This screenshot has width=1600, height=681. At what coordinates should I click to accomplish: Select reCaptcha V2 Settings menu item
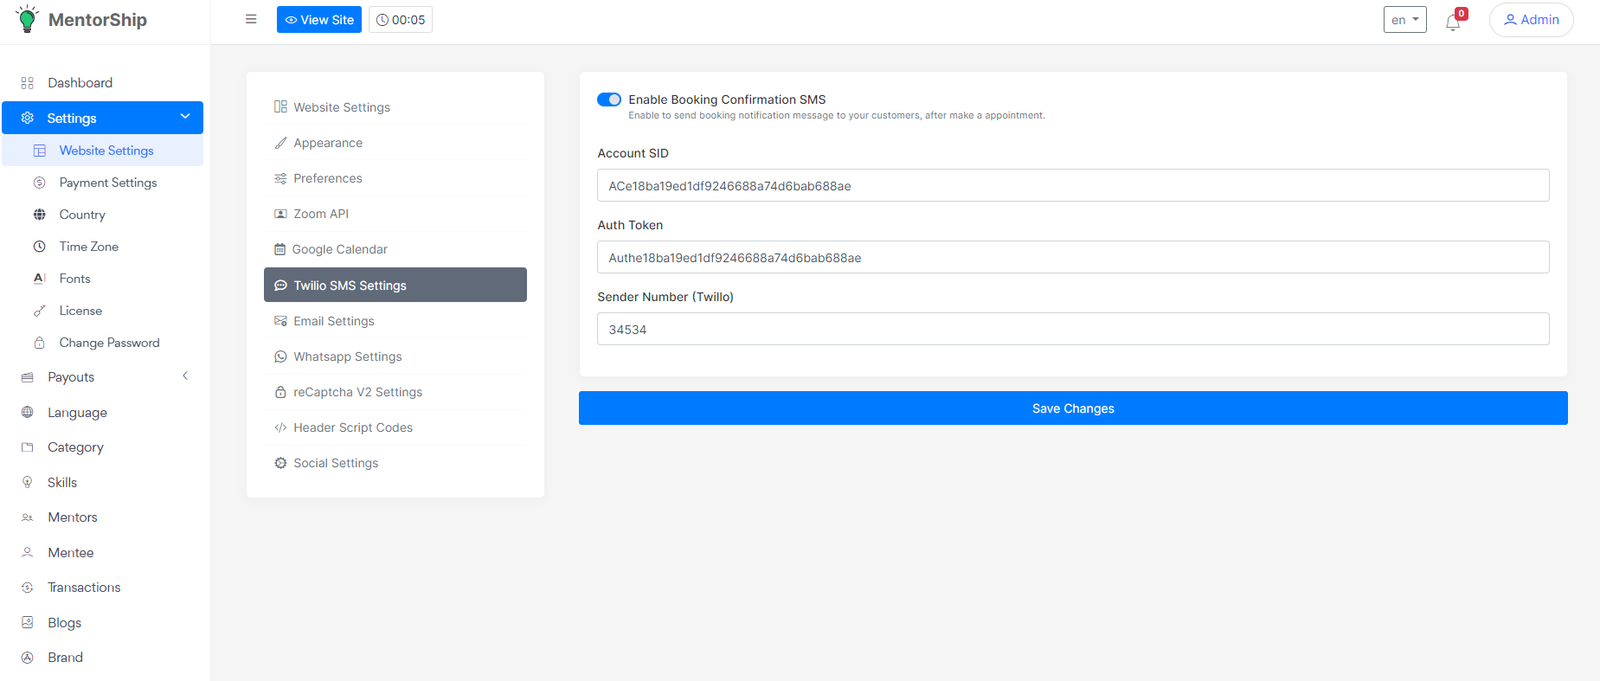357,392
